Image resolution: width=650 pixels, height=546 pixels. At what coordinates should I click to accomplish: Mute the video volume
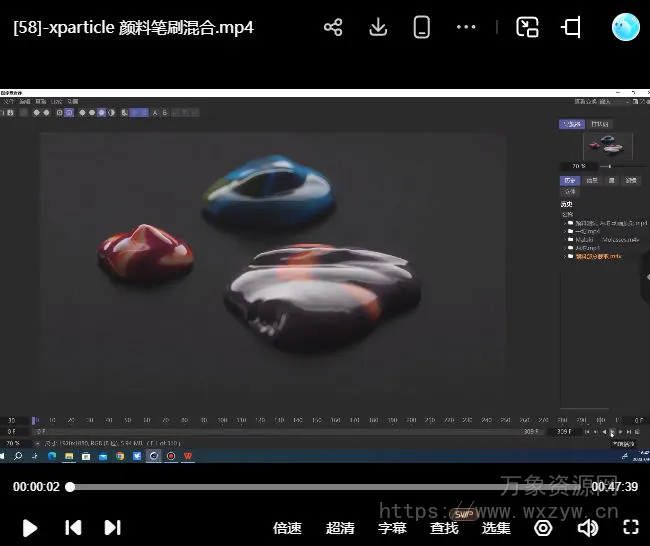(587, 527)
